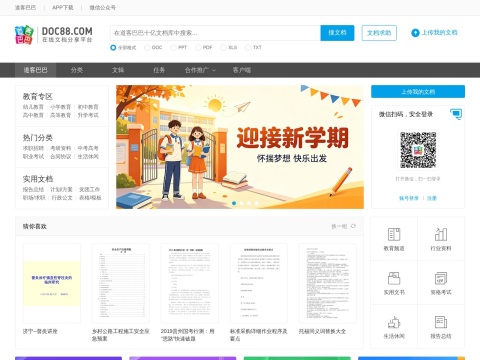The width and height of the screenshot is (480, 360).
Task: Select the TXT format radio button
Action: coord(248,48)
